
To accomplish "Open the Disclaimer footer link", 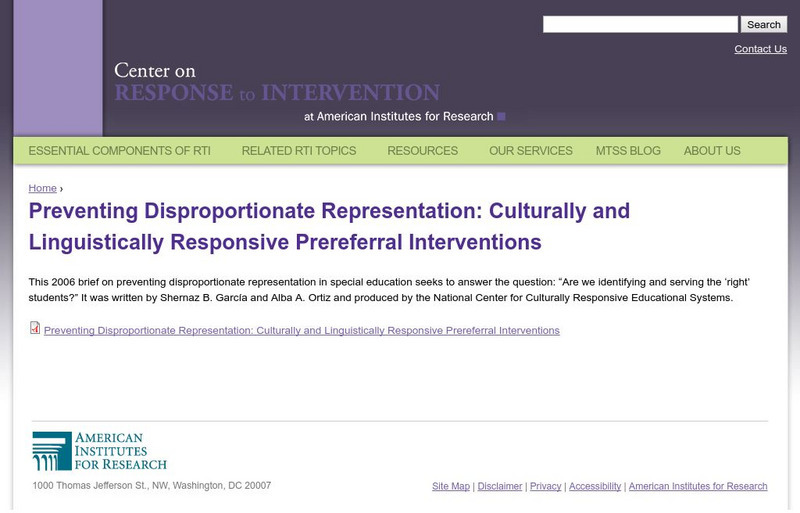I will pyautogui.click(x=499, y=486).
